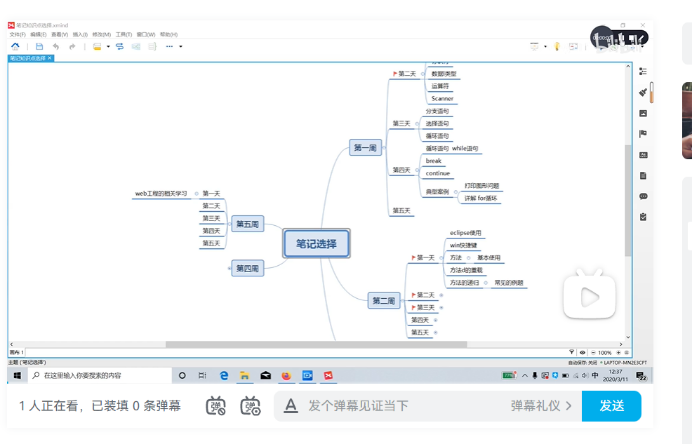Open the task info clipboard panel

tap(643, 217)
